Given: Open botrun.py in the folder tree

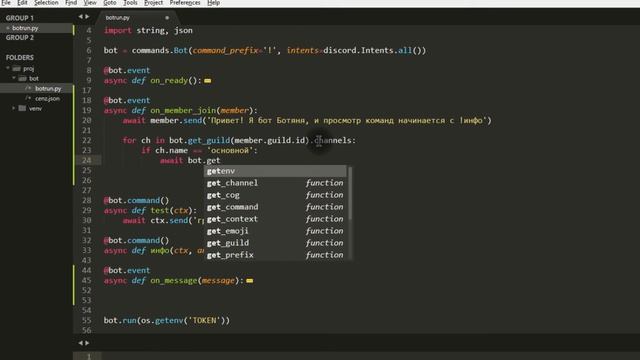Looking at the screenshot, I should point(48,89).
